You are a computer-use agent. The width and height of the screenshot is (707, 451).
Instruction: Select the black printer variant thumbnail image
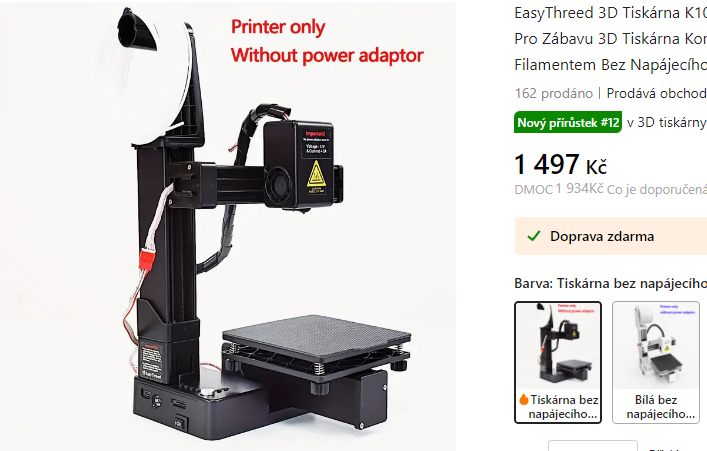pyautogui.click(x=558, y=345)
